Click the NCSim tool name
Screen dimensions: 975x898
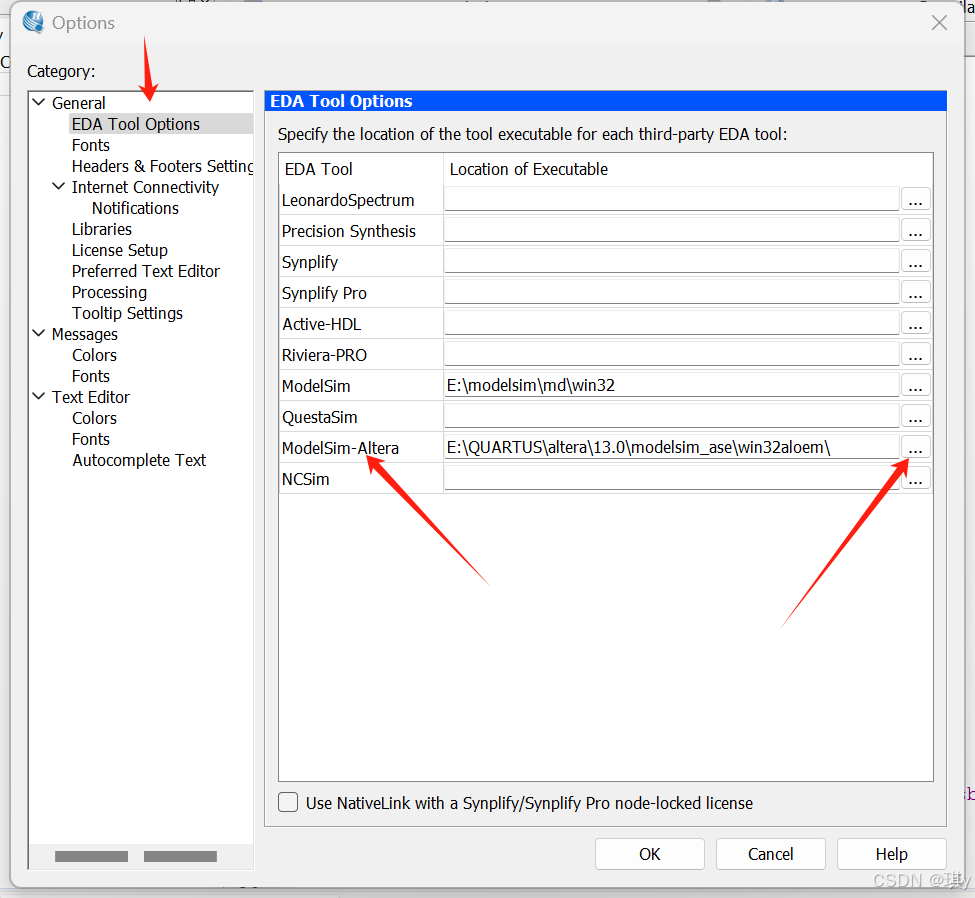coord(305,479)
